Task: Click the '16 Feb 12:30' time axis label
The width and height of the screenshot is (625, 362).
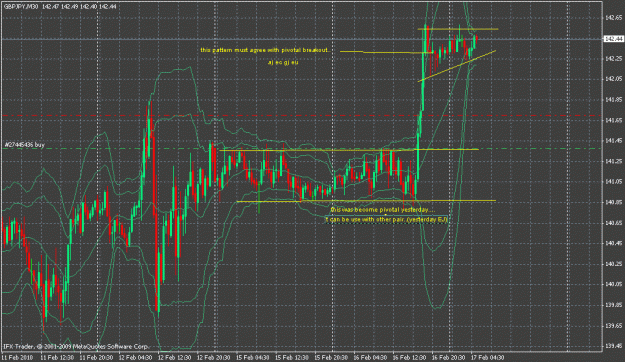Action: pos(409,358)
